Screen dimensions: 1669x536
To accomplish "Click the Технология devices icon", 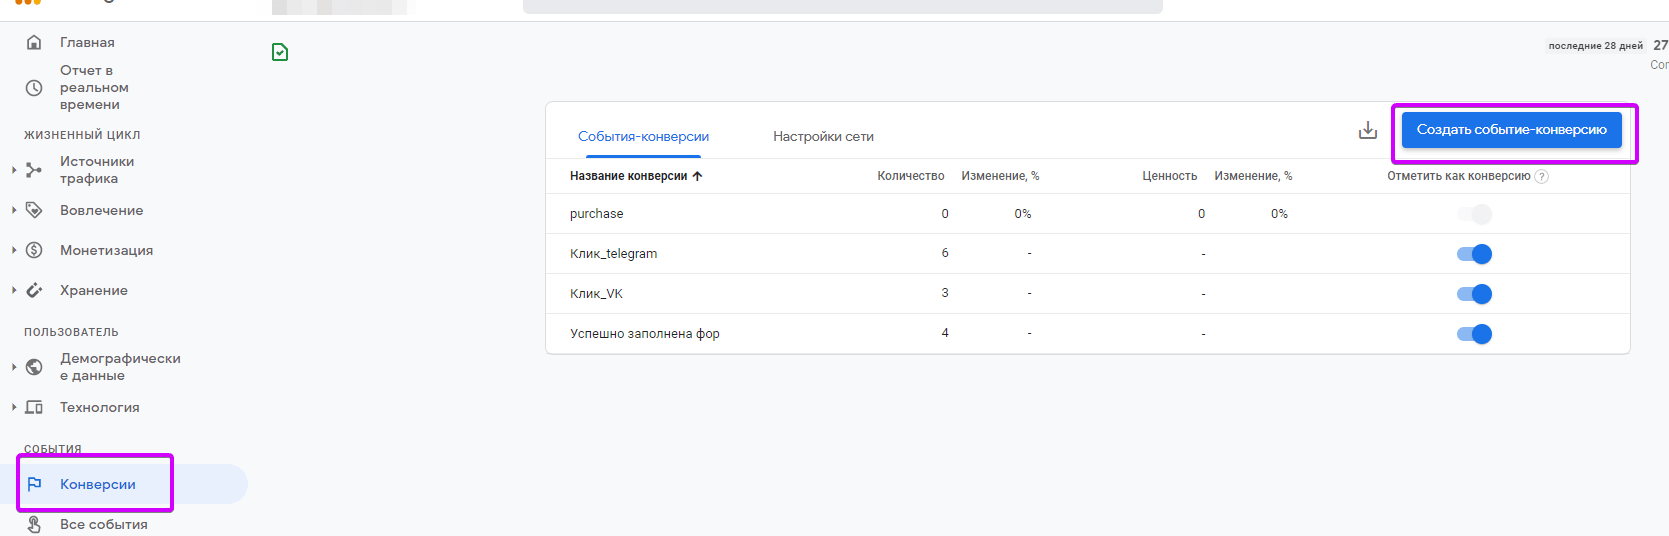I will pos(34,407).
